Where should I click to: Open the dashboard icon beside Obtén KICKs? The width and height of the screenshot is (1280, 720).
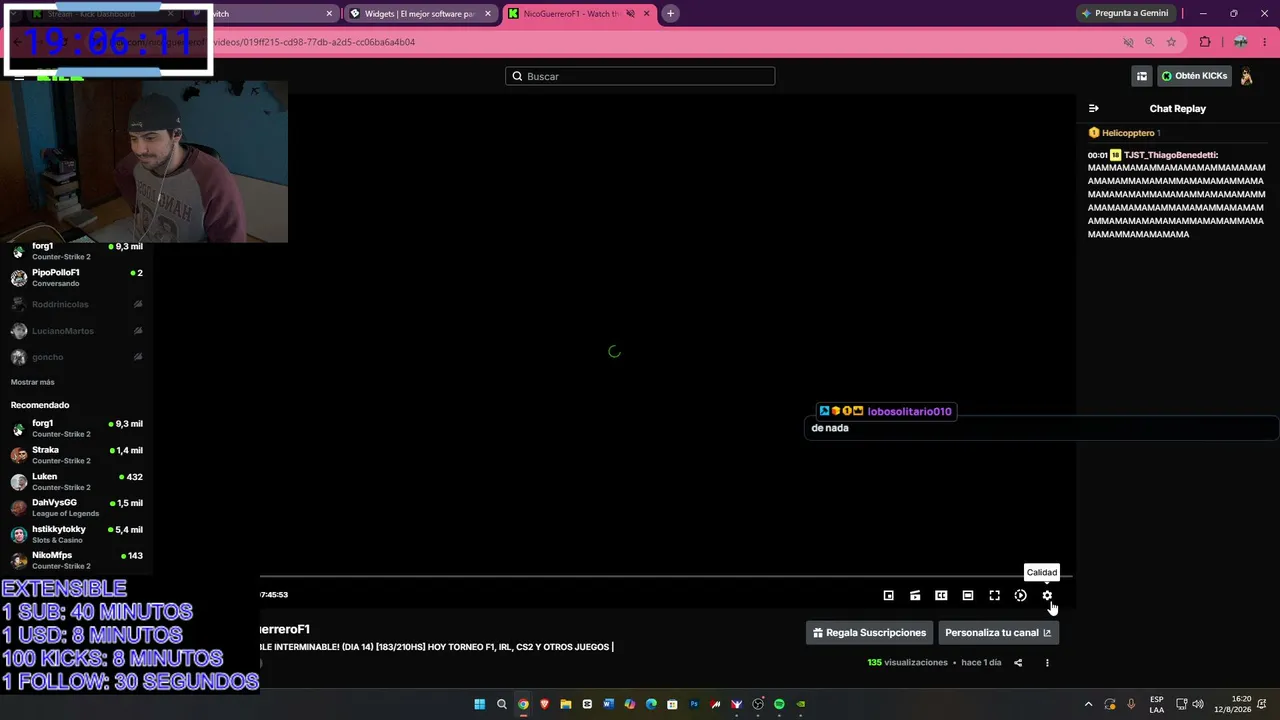pyautogui.click(x=1142, y=76)
